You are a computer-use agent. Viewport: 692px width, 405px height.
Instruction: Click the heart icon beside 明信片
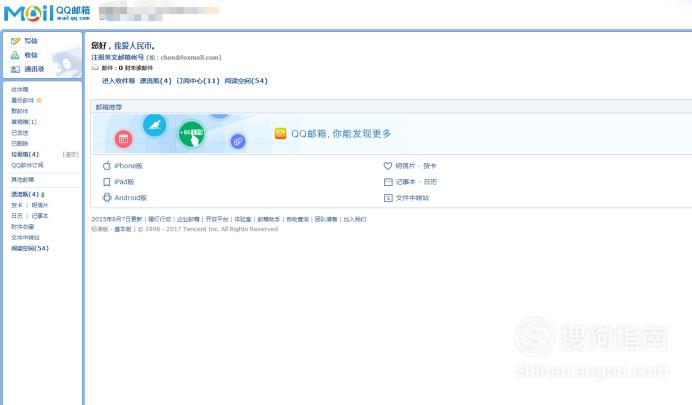(387, 166)
